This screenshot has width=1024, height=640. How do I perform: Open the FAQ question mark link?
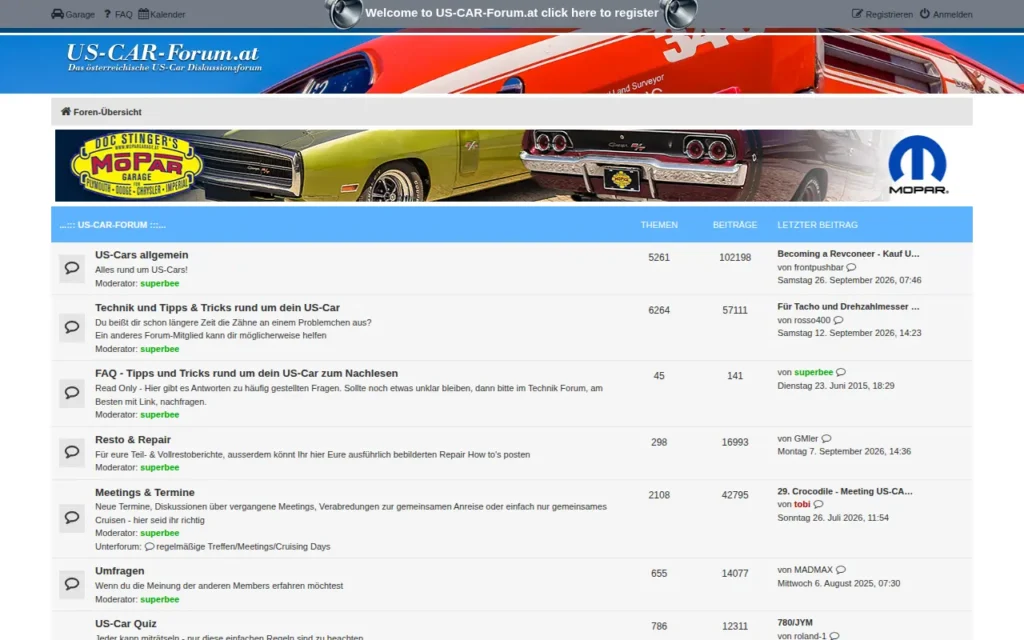(118, 14)
